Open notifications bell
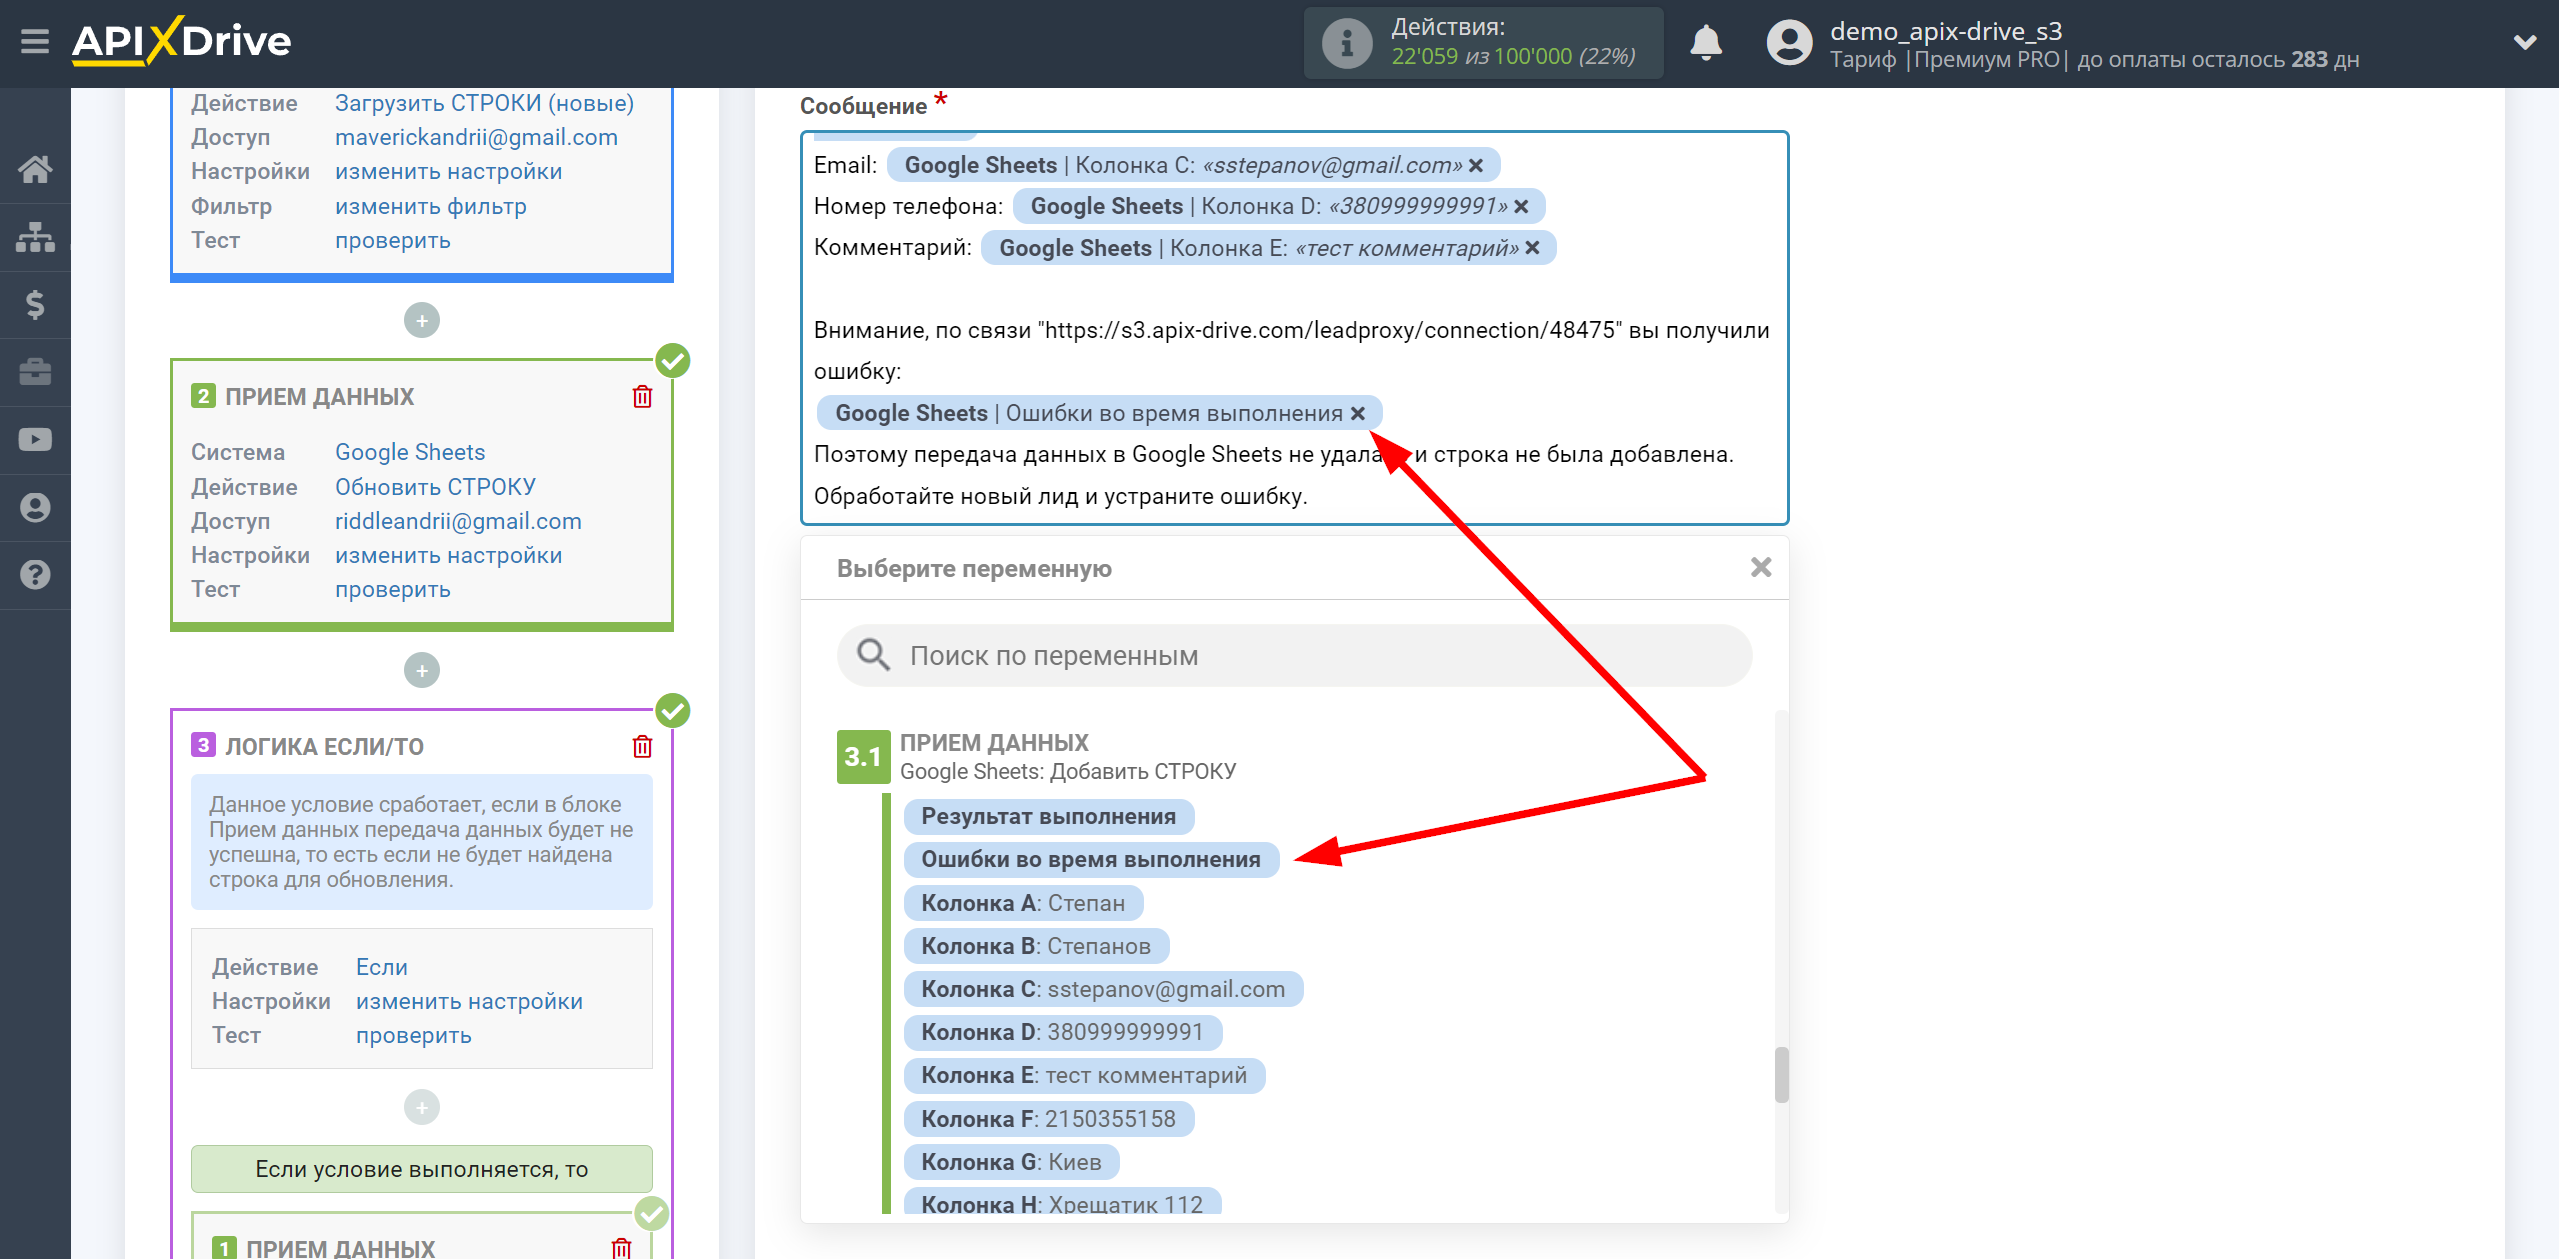The width and height of the screenshot is (2559, 1259). coord(1706,43)
